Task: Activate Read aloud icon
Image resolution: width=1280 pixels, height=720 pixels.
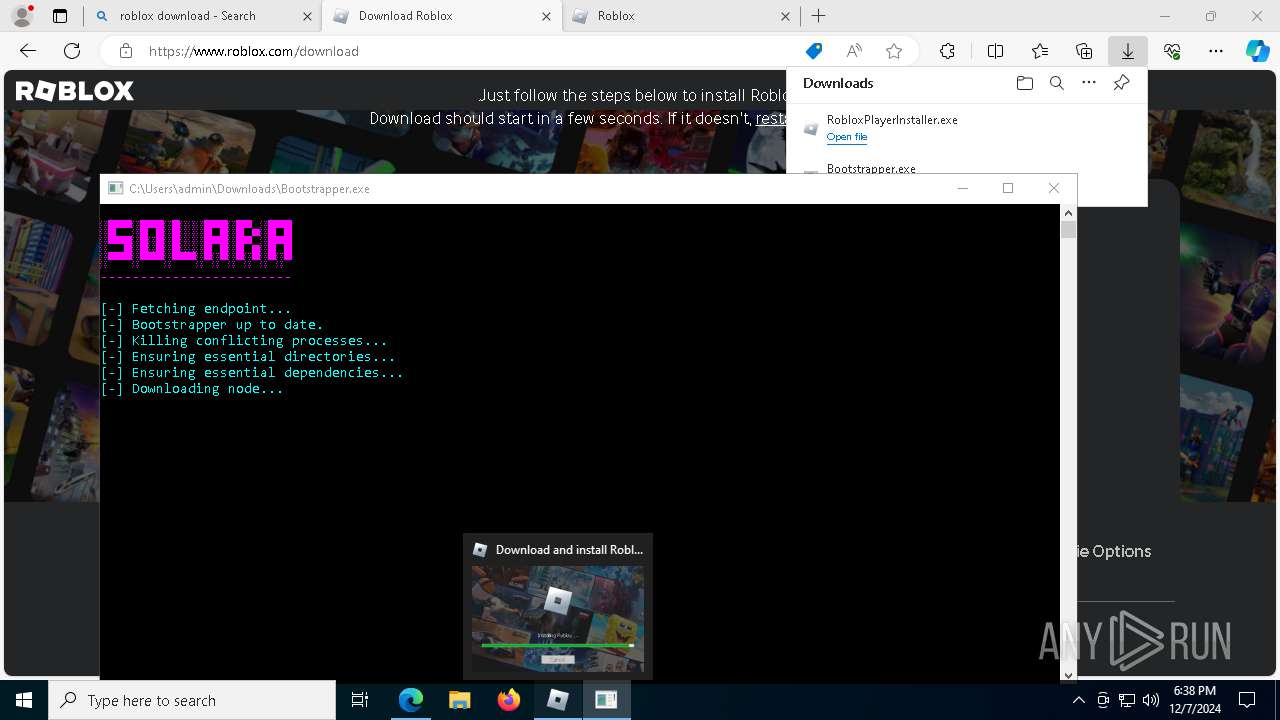Action: 854,51
